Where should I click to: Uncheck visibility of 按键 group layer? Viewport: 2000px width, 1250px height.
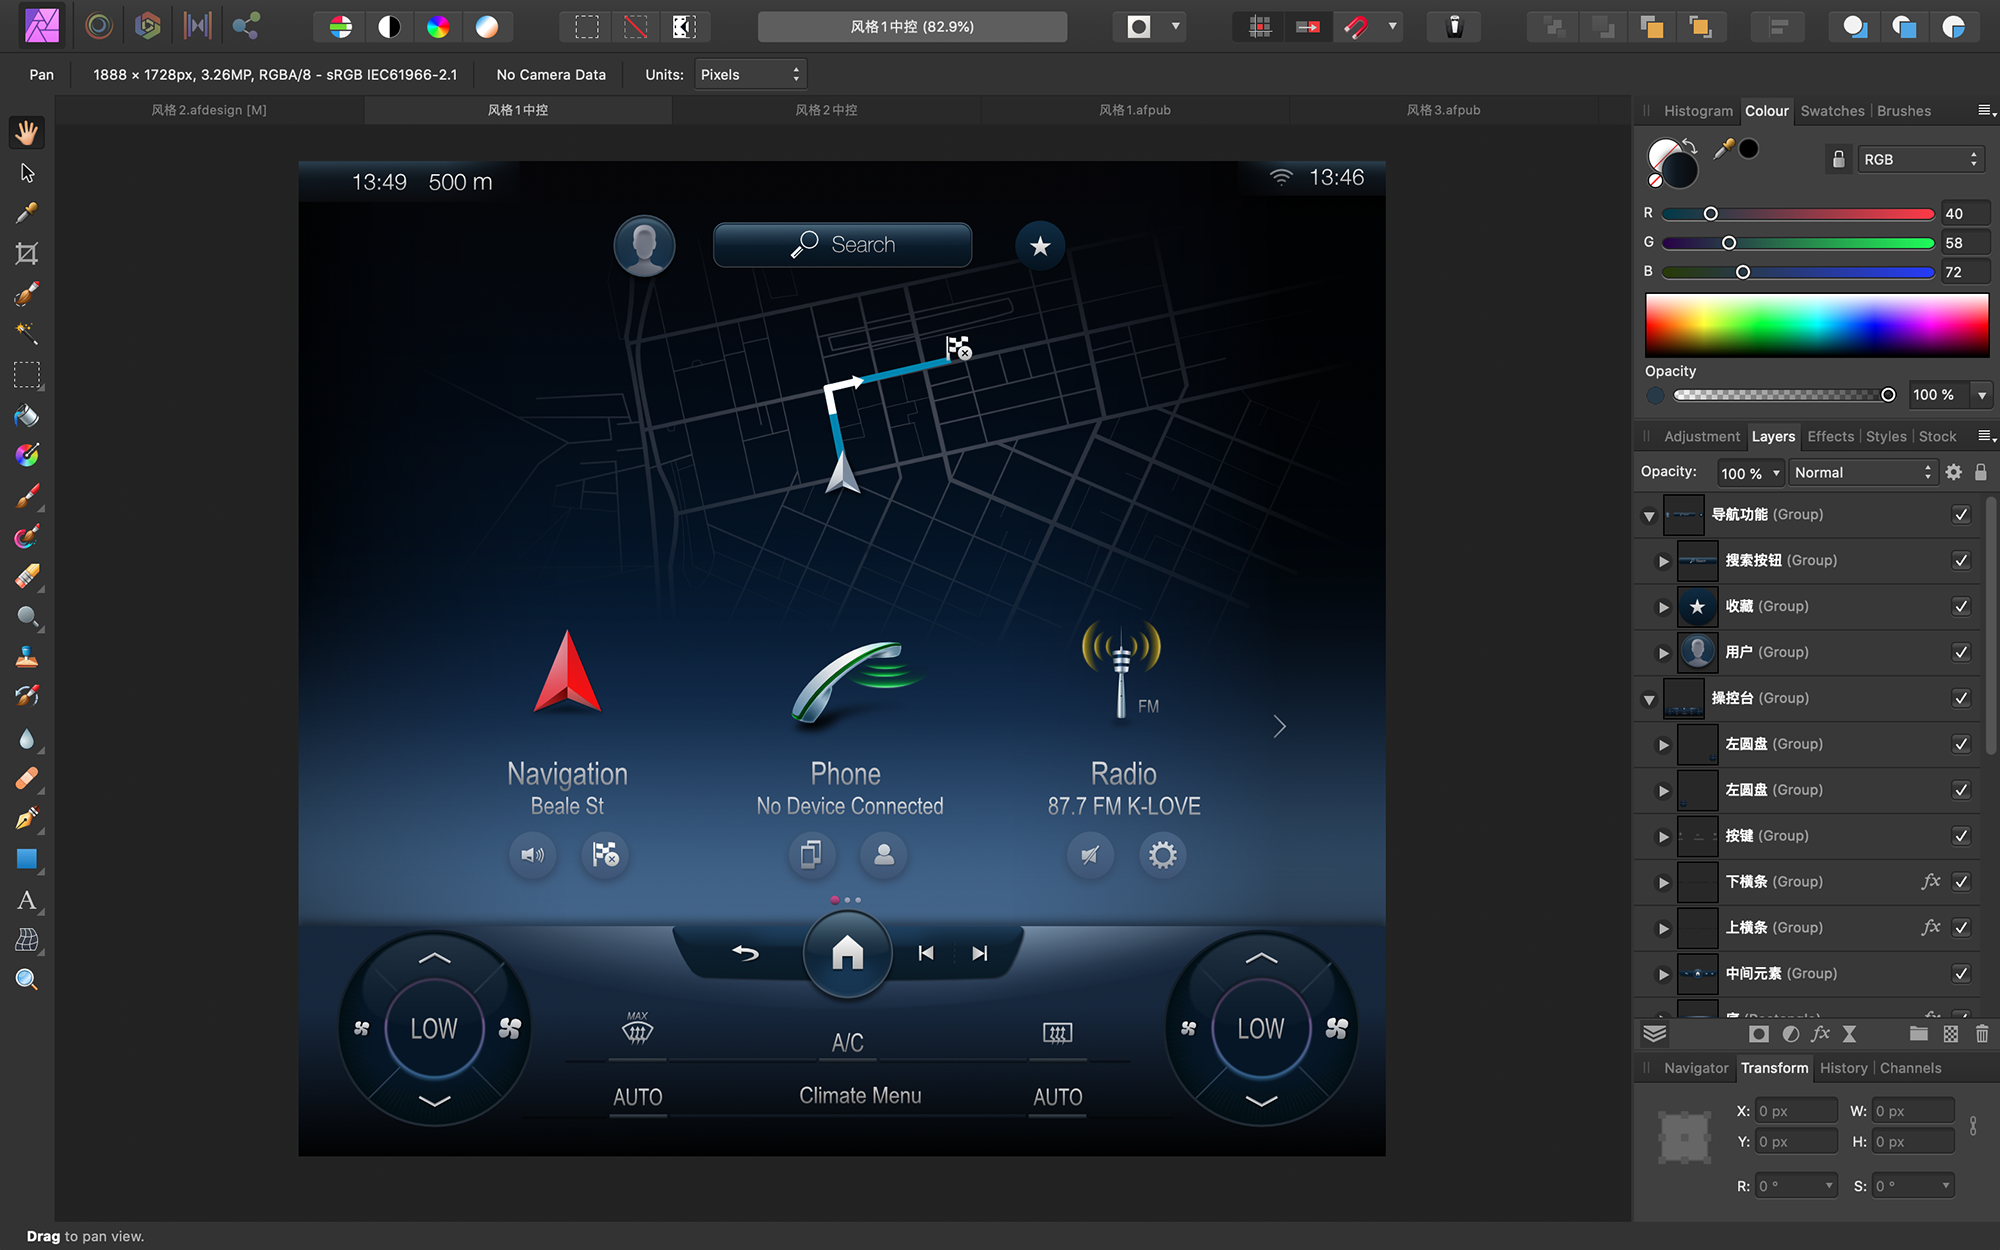point(1960,836)
